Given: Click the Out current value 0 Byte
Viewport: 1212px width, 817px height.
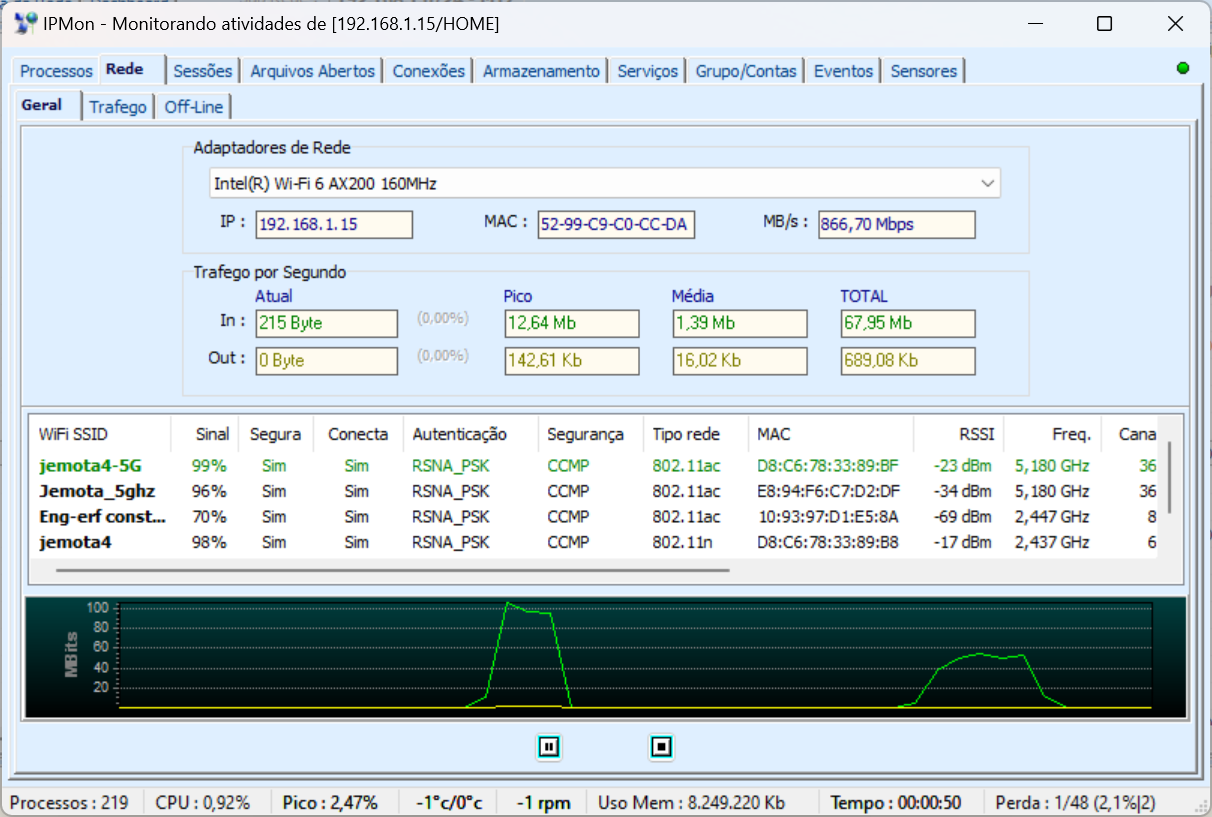Looking at the screenshot, I should tap(327, 360).
